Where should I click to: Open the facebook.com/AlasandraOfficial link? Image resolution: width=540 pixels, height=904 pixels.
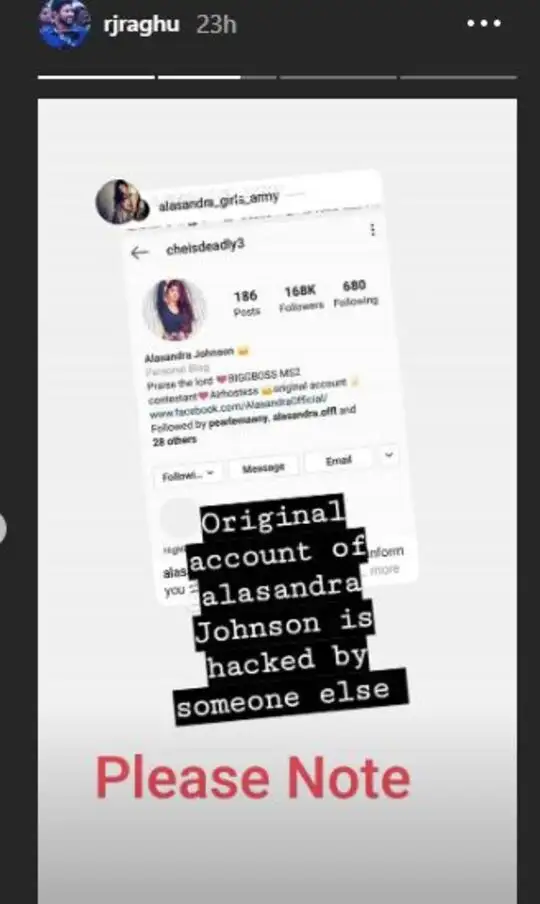238,405
